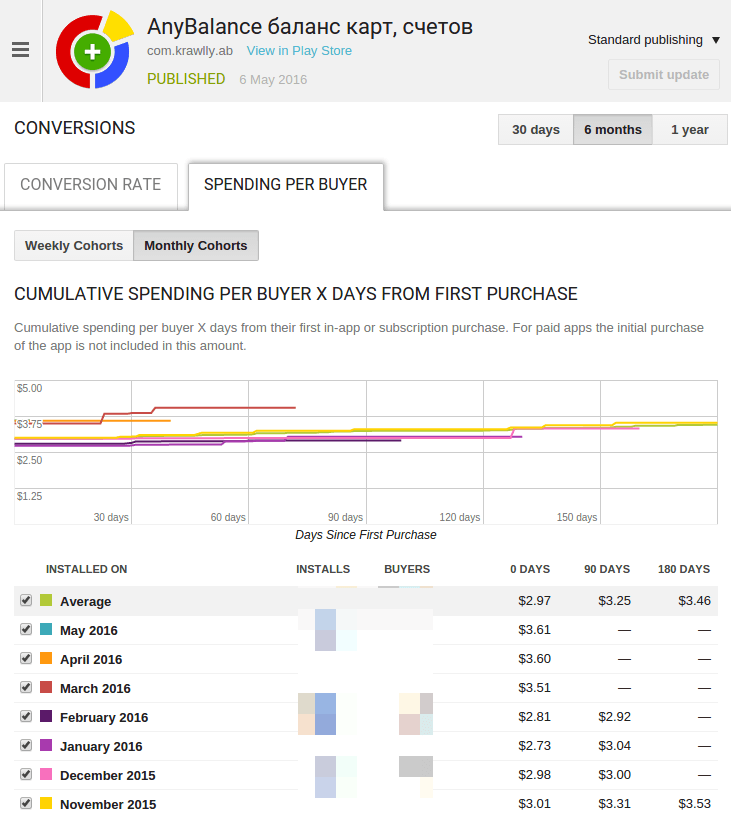
Task: Toggle the March 2016 cohort checkbox
Action: (26, 688)
